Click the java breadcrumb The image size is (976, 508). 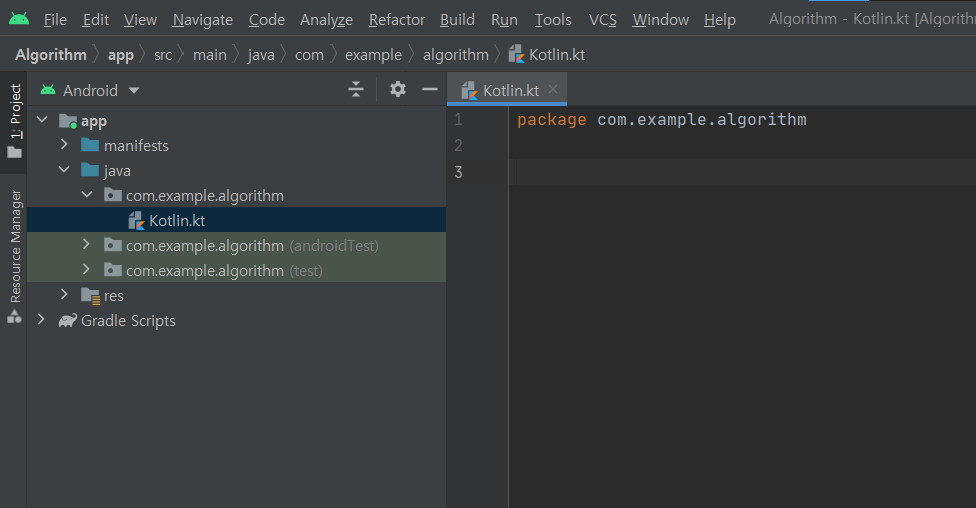261,55
